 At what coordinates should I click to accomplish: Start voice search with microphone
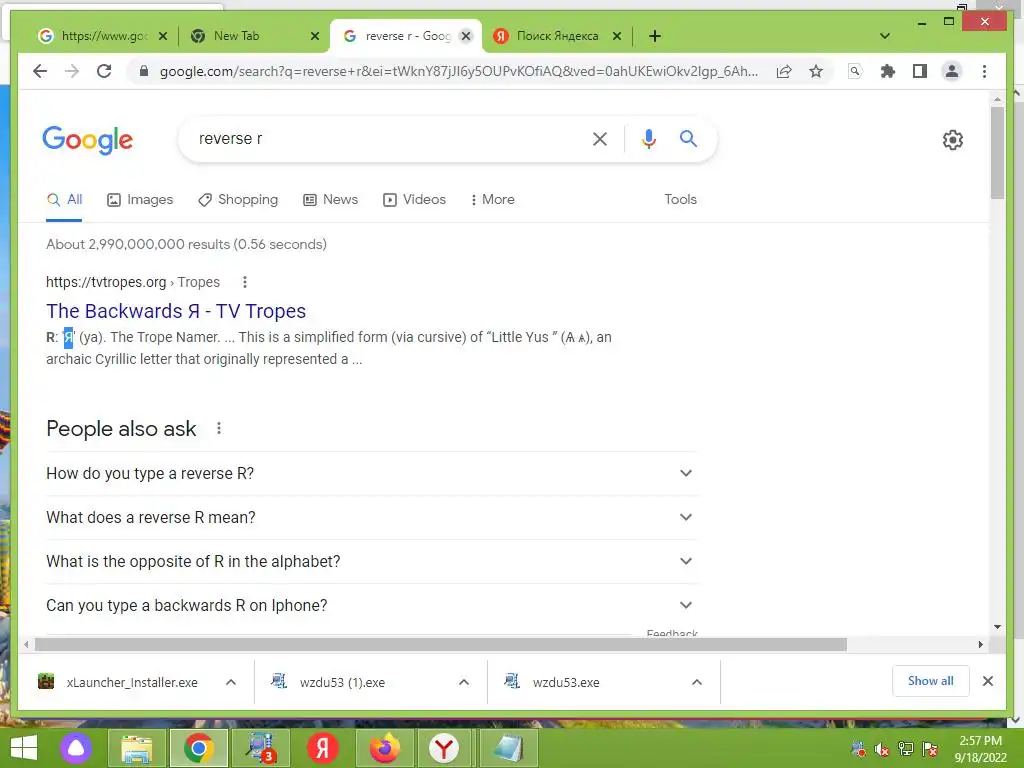tap(648, 139)
